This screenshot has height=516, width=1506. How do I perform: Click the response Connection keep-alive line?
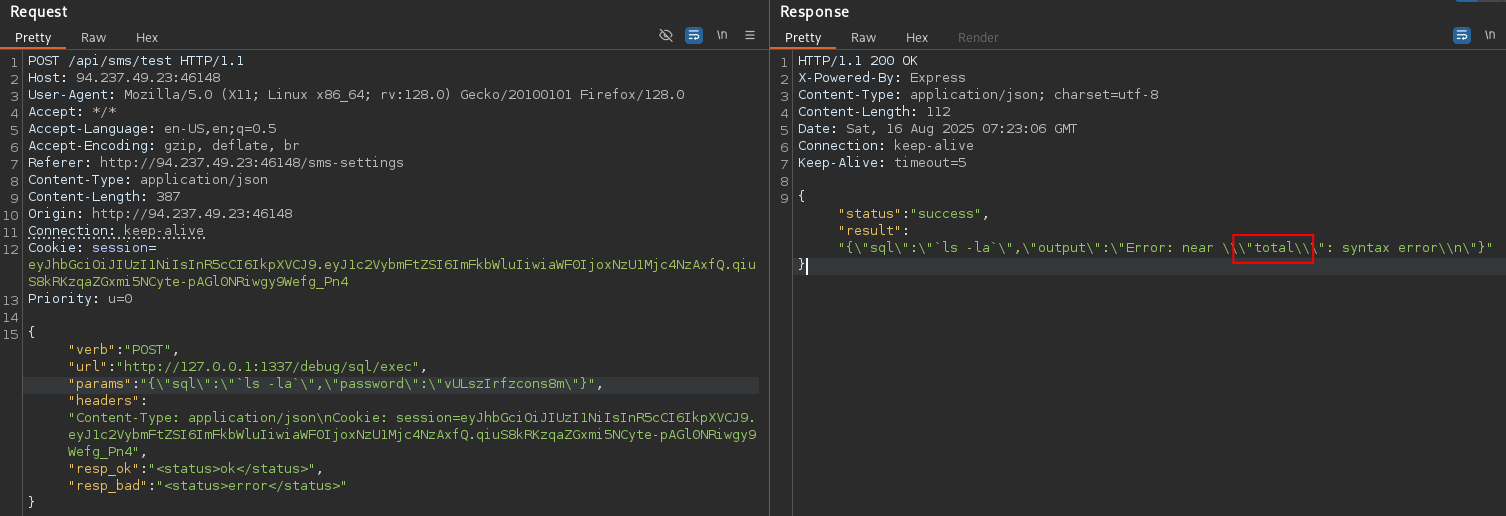pos(886,145)
